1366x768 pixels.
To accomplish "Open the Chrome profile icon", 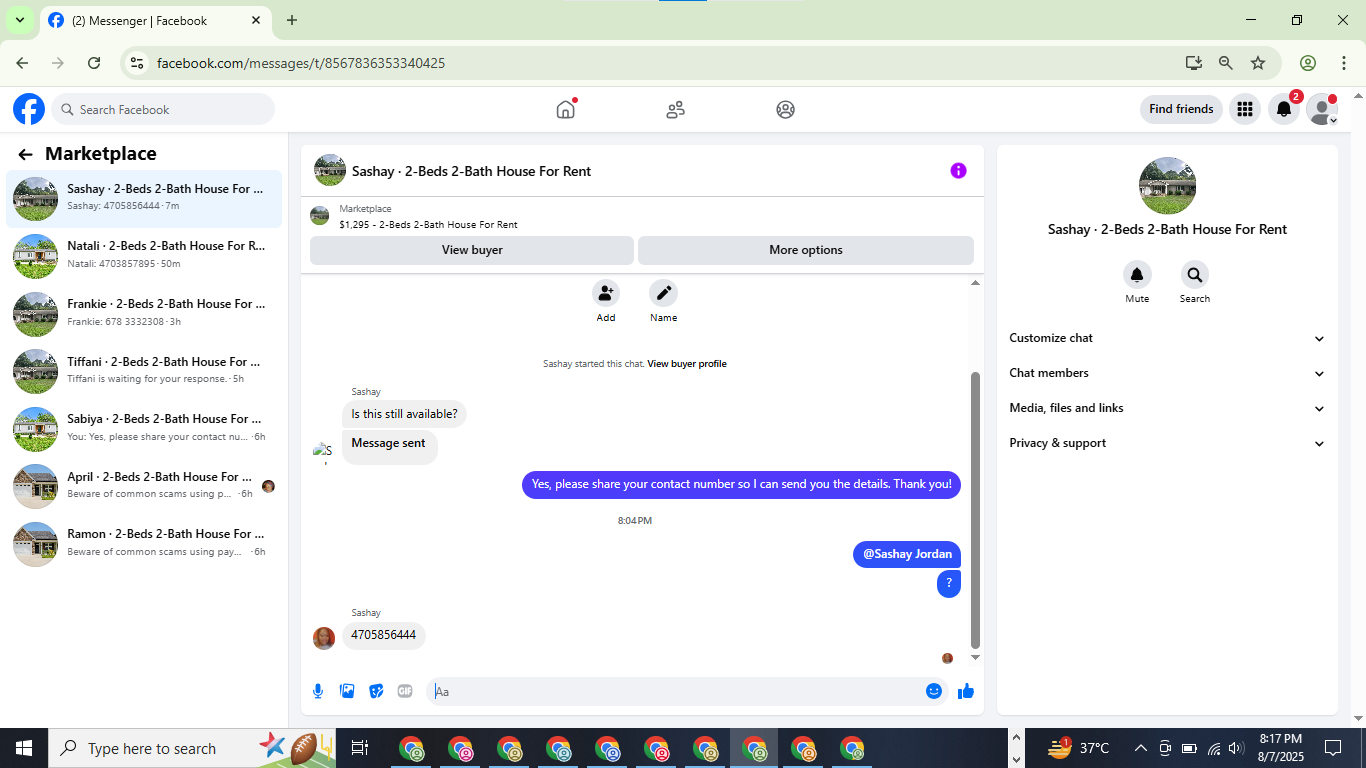I will [x=1308, y=63].
